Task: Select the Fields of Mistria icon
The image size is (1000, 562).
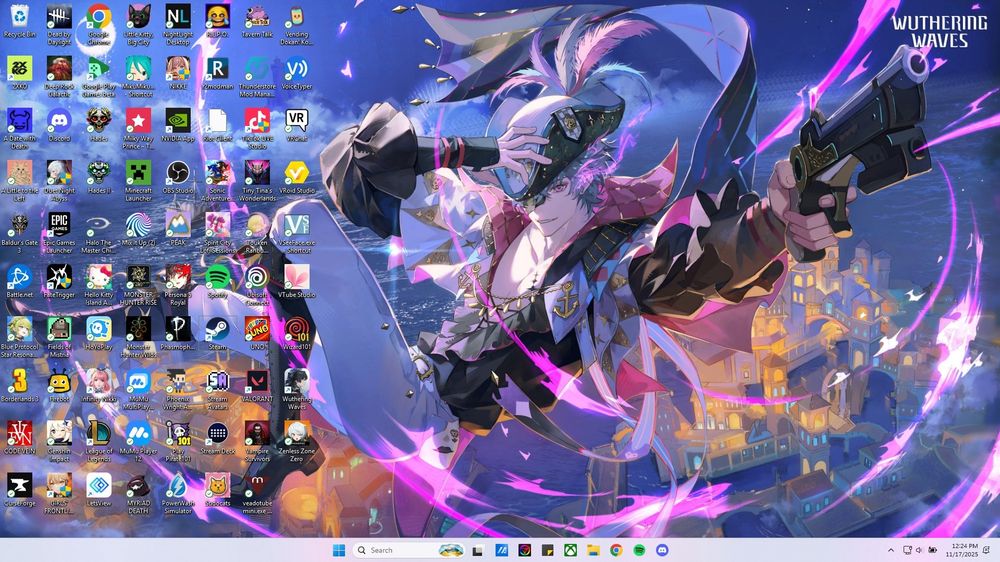Action: [x=59, y=338]
